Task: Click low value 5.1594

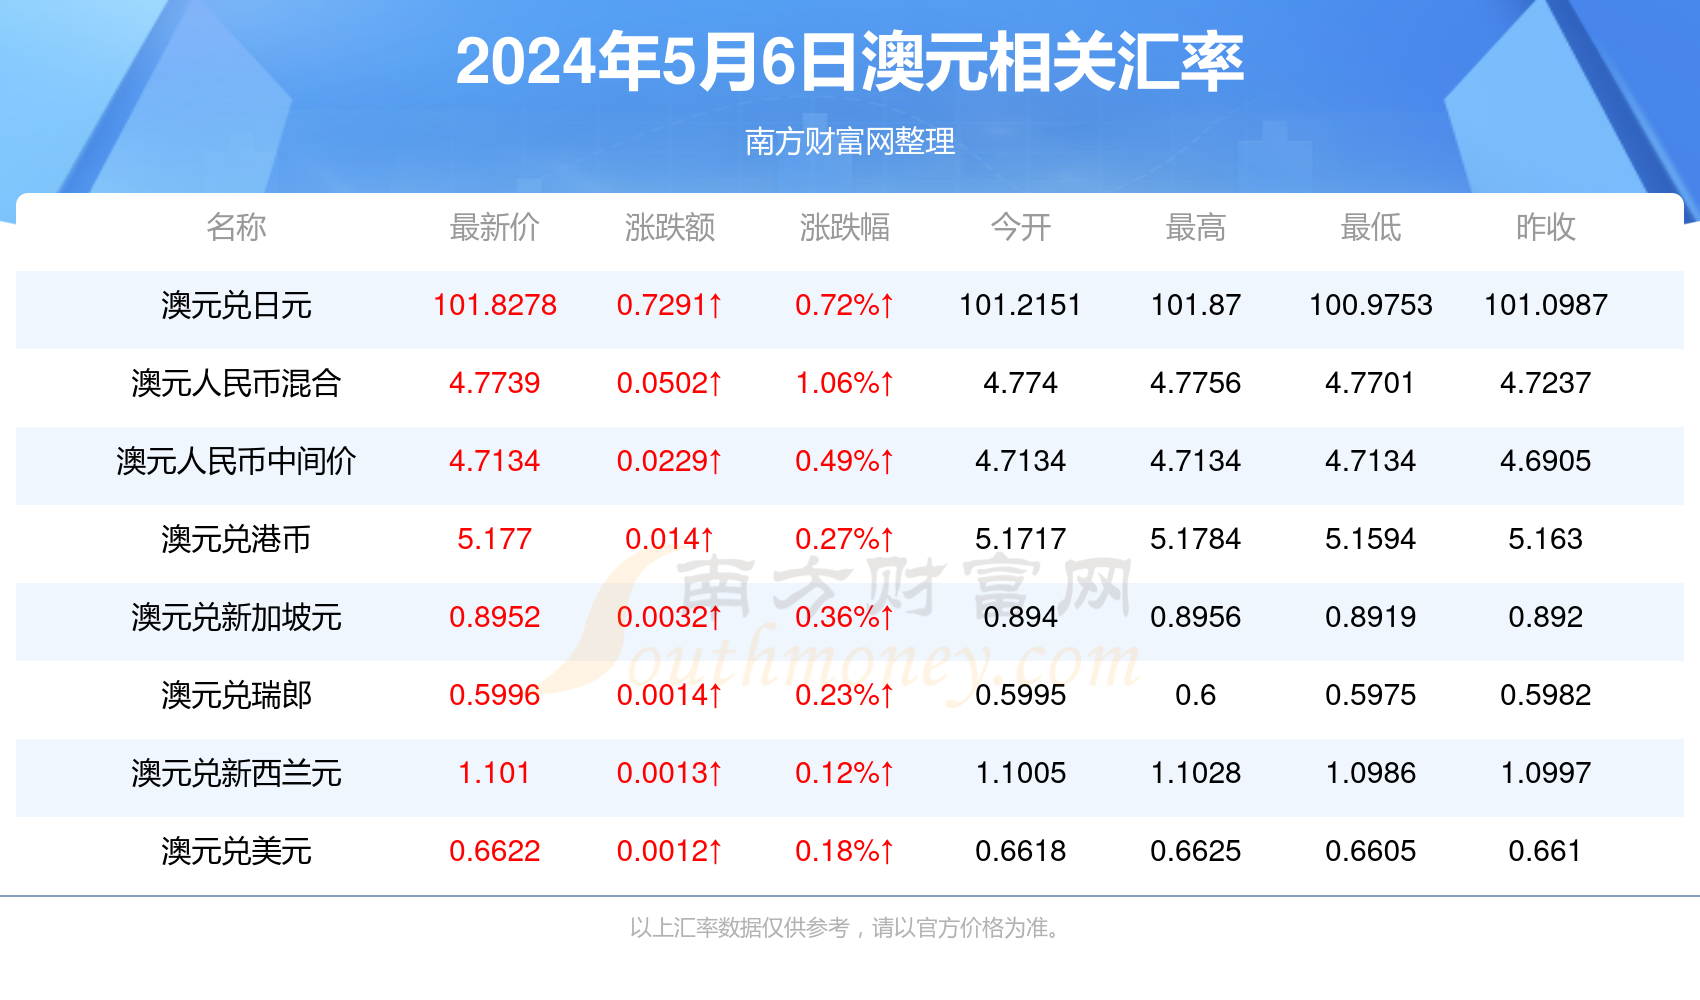Action: [1370, 539]
